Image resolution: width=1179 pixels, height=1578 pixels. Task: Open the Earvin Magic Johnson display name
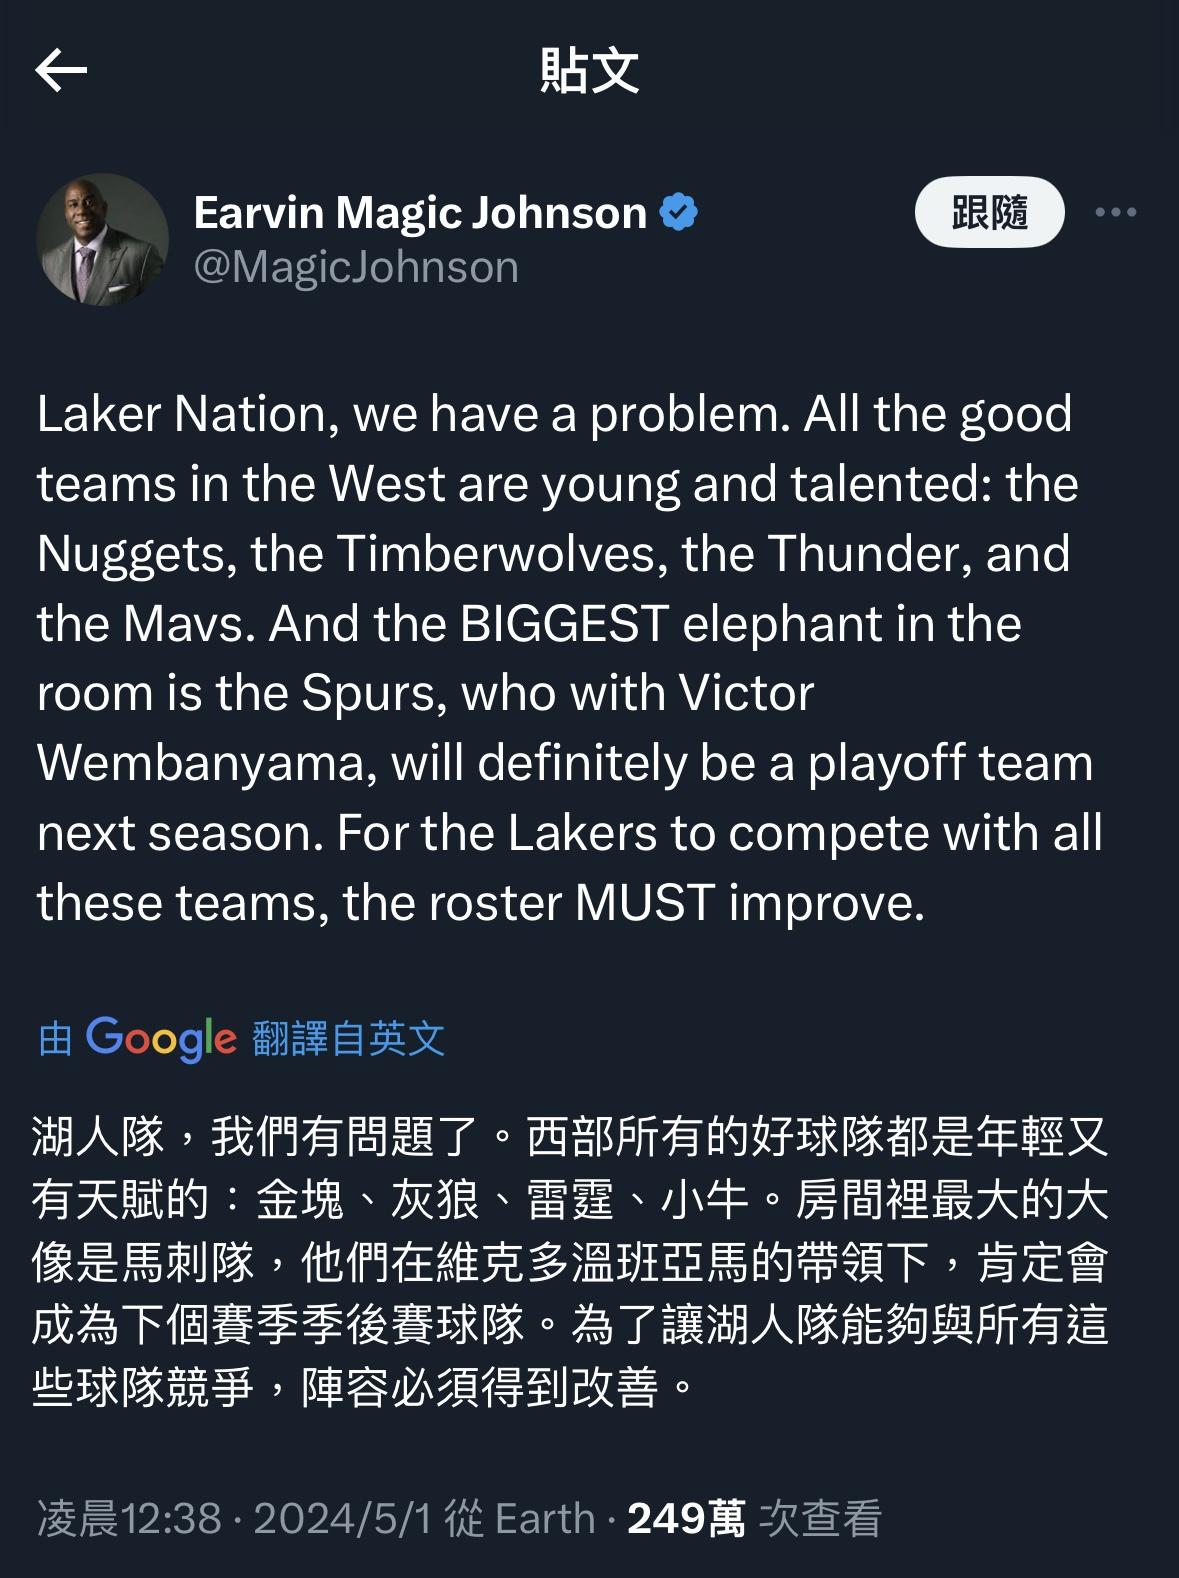[x=420, y=212]
